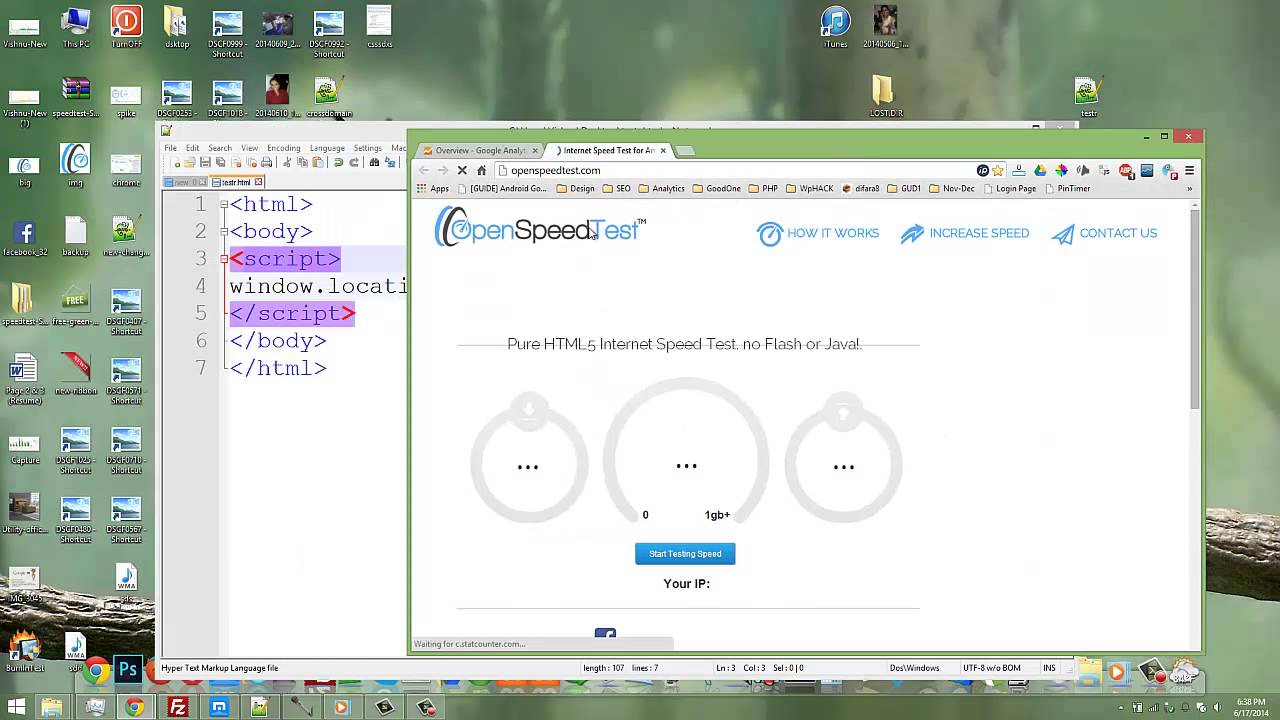Viewport: 1280px width, 720px height.
Task: Open the GUIDE Android bookmark
Action: click(502, 189)
